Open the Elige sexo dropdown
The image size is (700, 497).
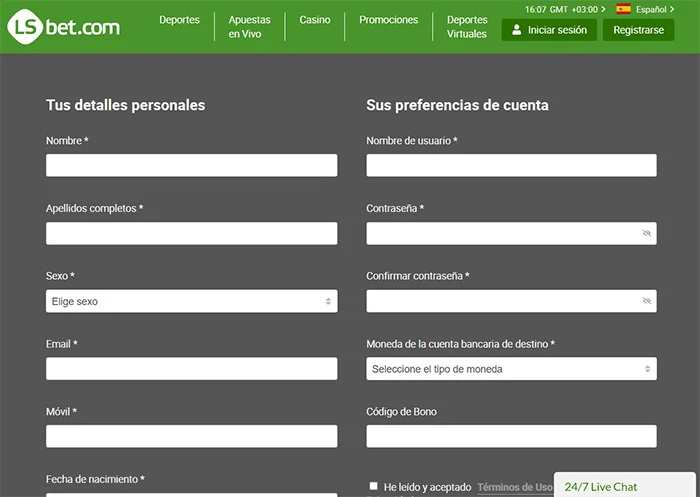(191, 301)
